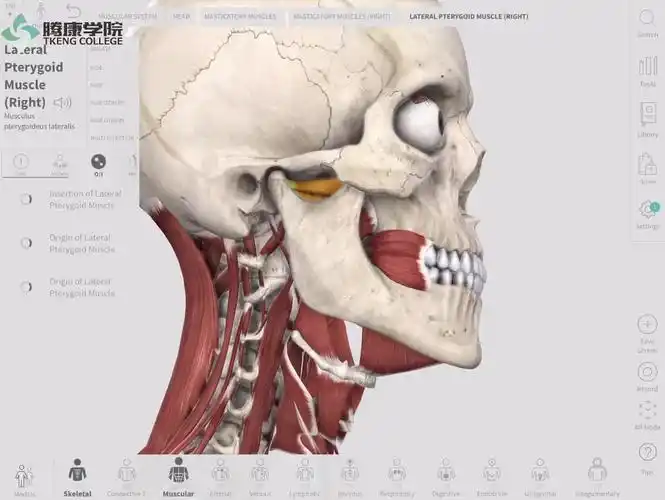The image size is (665, 500).
Task: Start Record from the right sidebar
Action: 647,374
